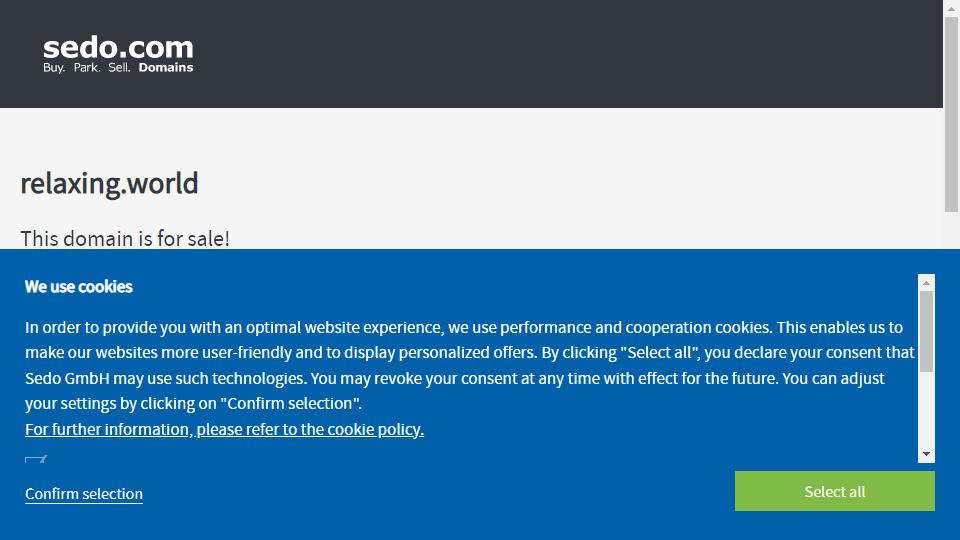The width and height of the screenshot is (960, 540).
Task: Click the cookie panel scroll-down arrow
Action: click(926, 454)
